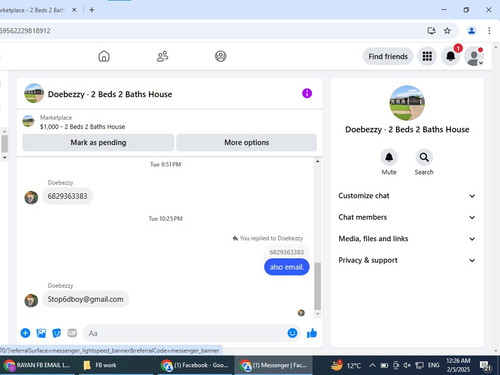This screenshot has height=375, width=500.
Task: Choose a sticker icon in composer
Action: [x=57, y=333]
